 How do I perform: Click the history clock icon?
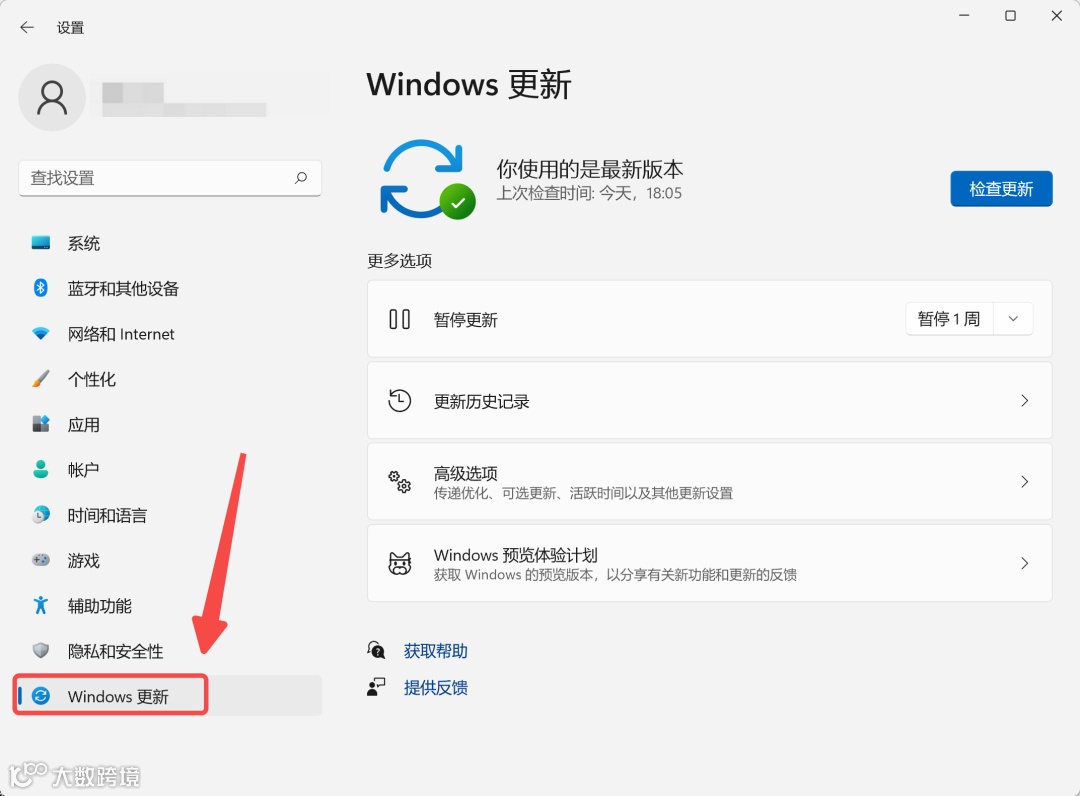click(399, 401)
